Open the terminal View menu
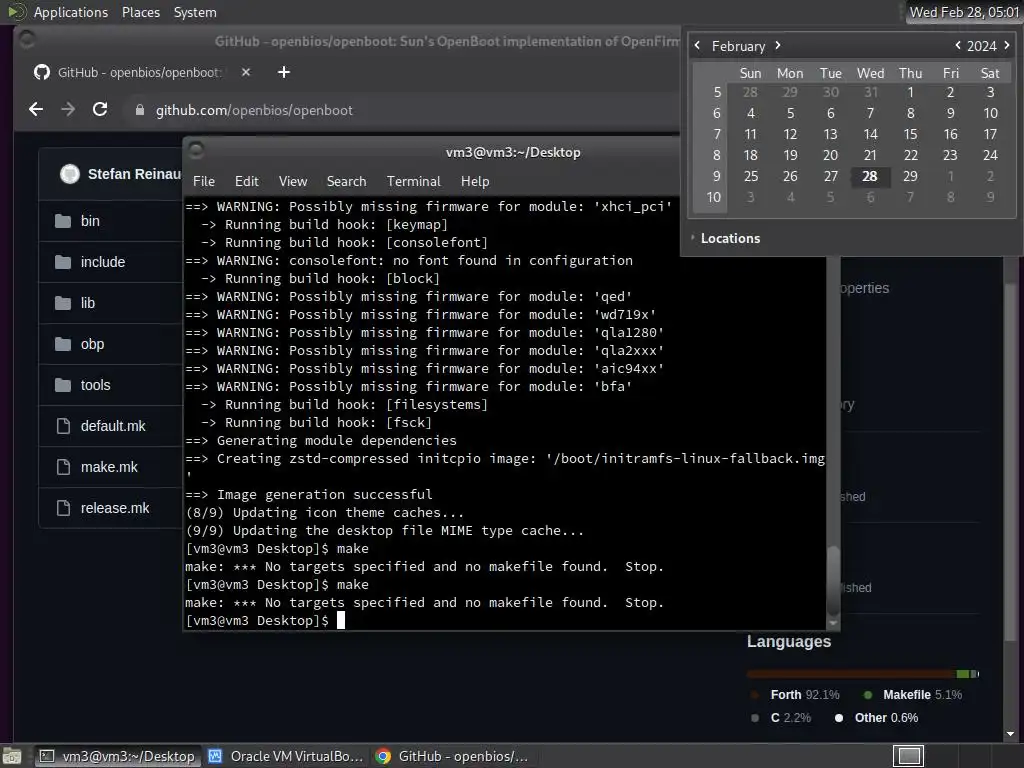 tap(293, 182)
